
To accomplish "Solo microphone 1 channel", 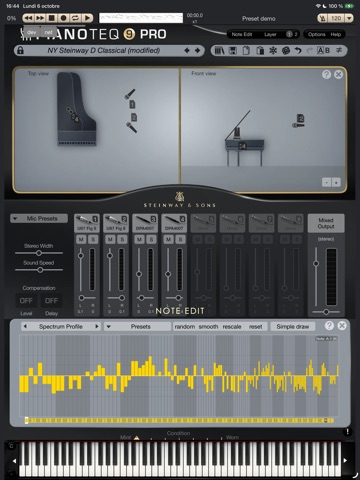I will pos(93,239).
